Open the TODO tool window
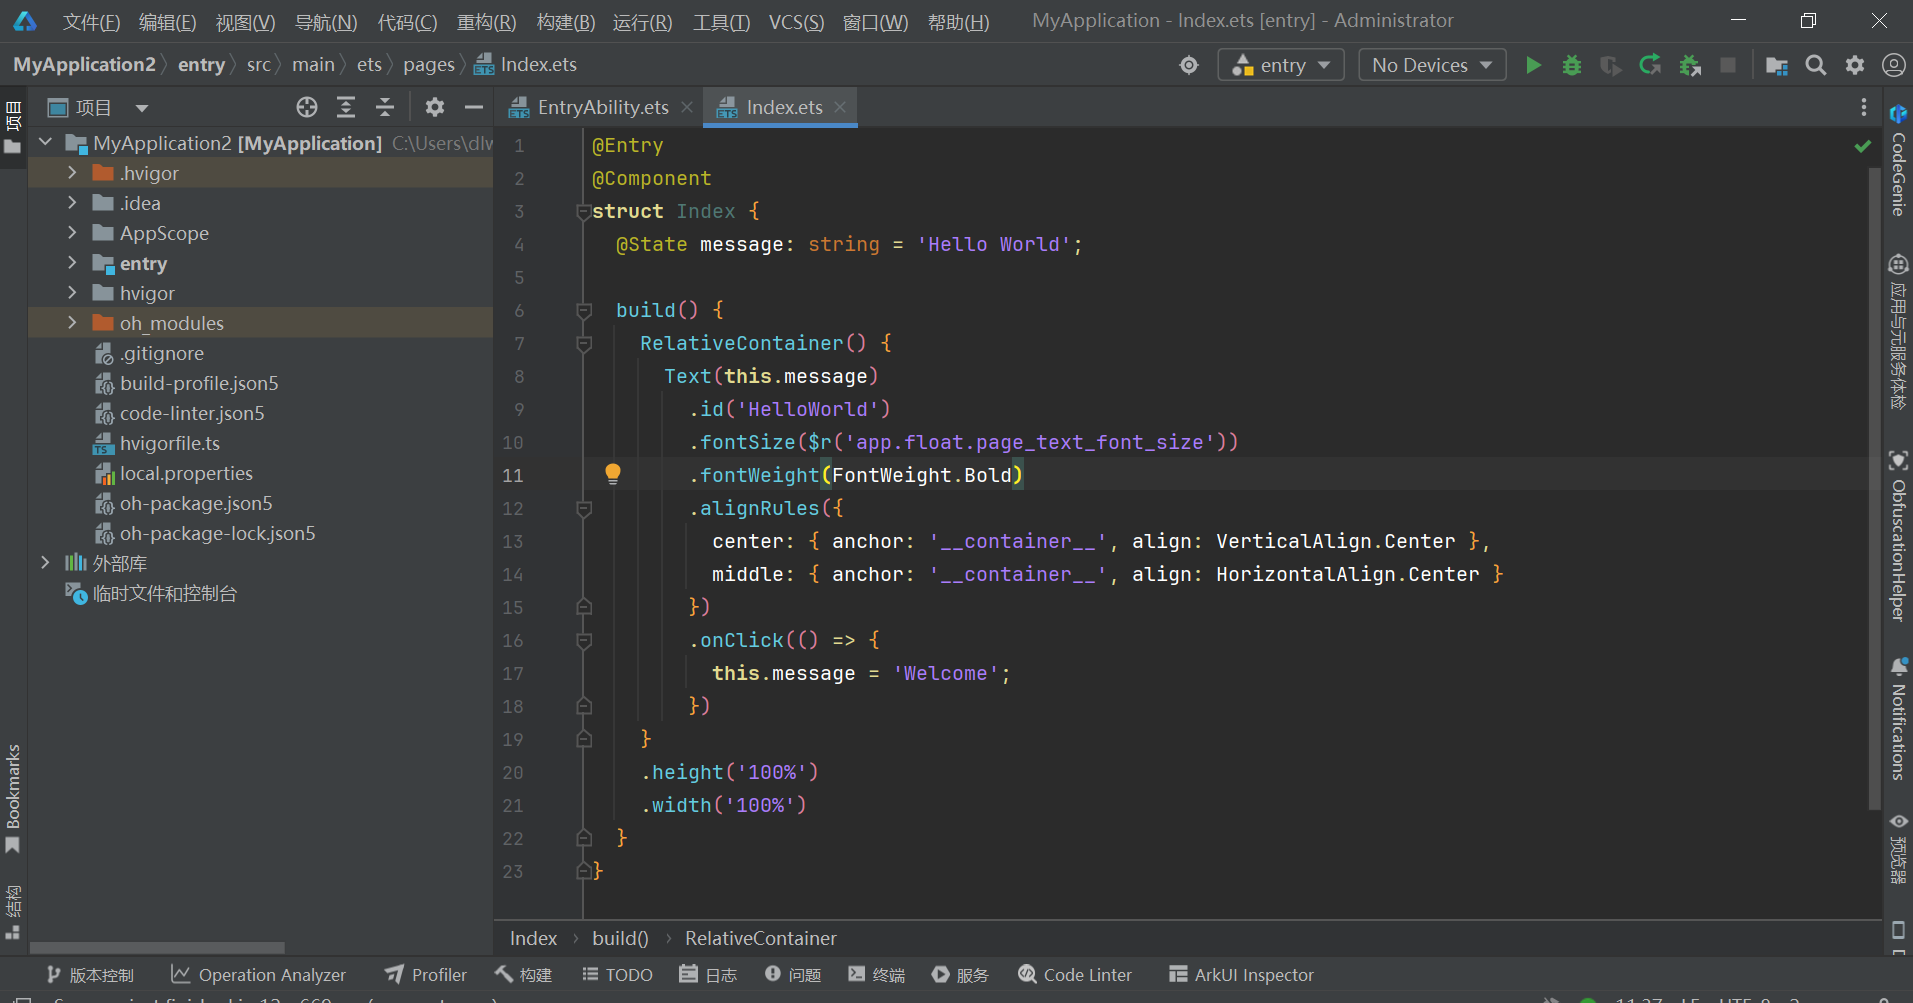The height and width of the screenshot is (1003, 1913). [x=617, y=975]
